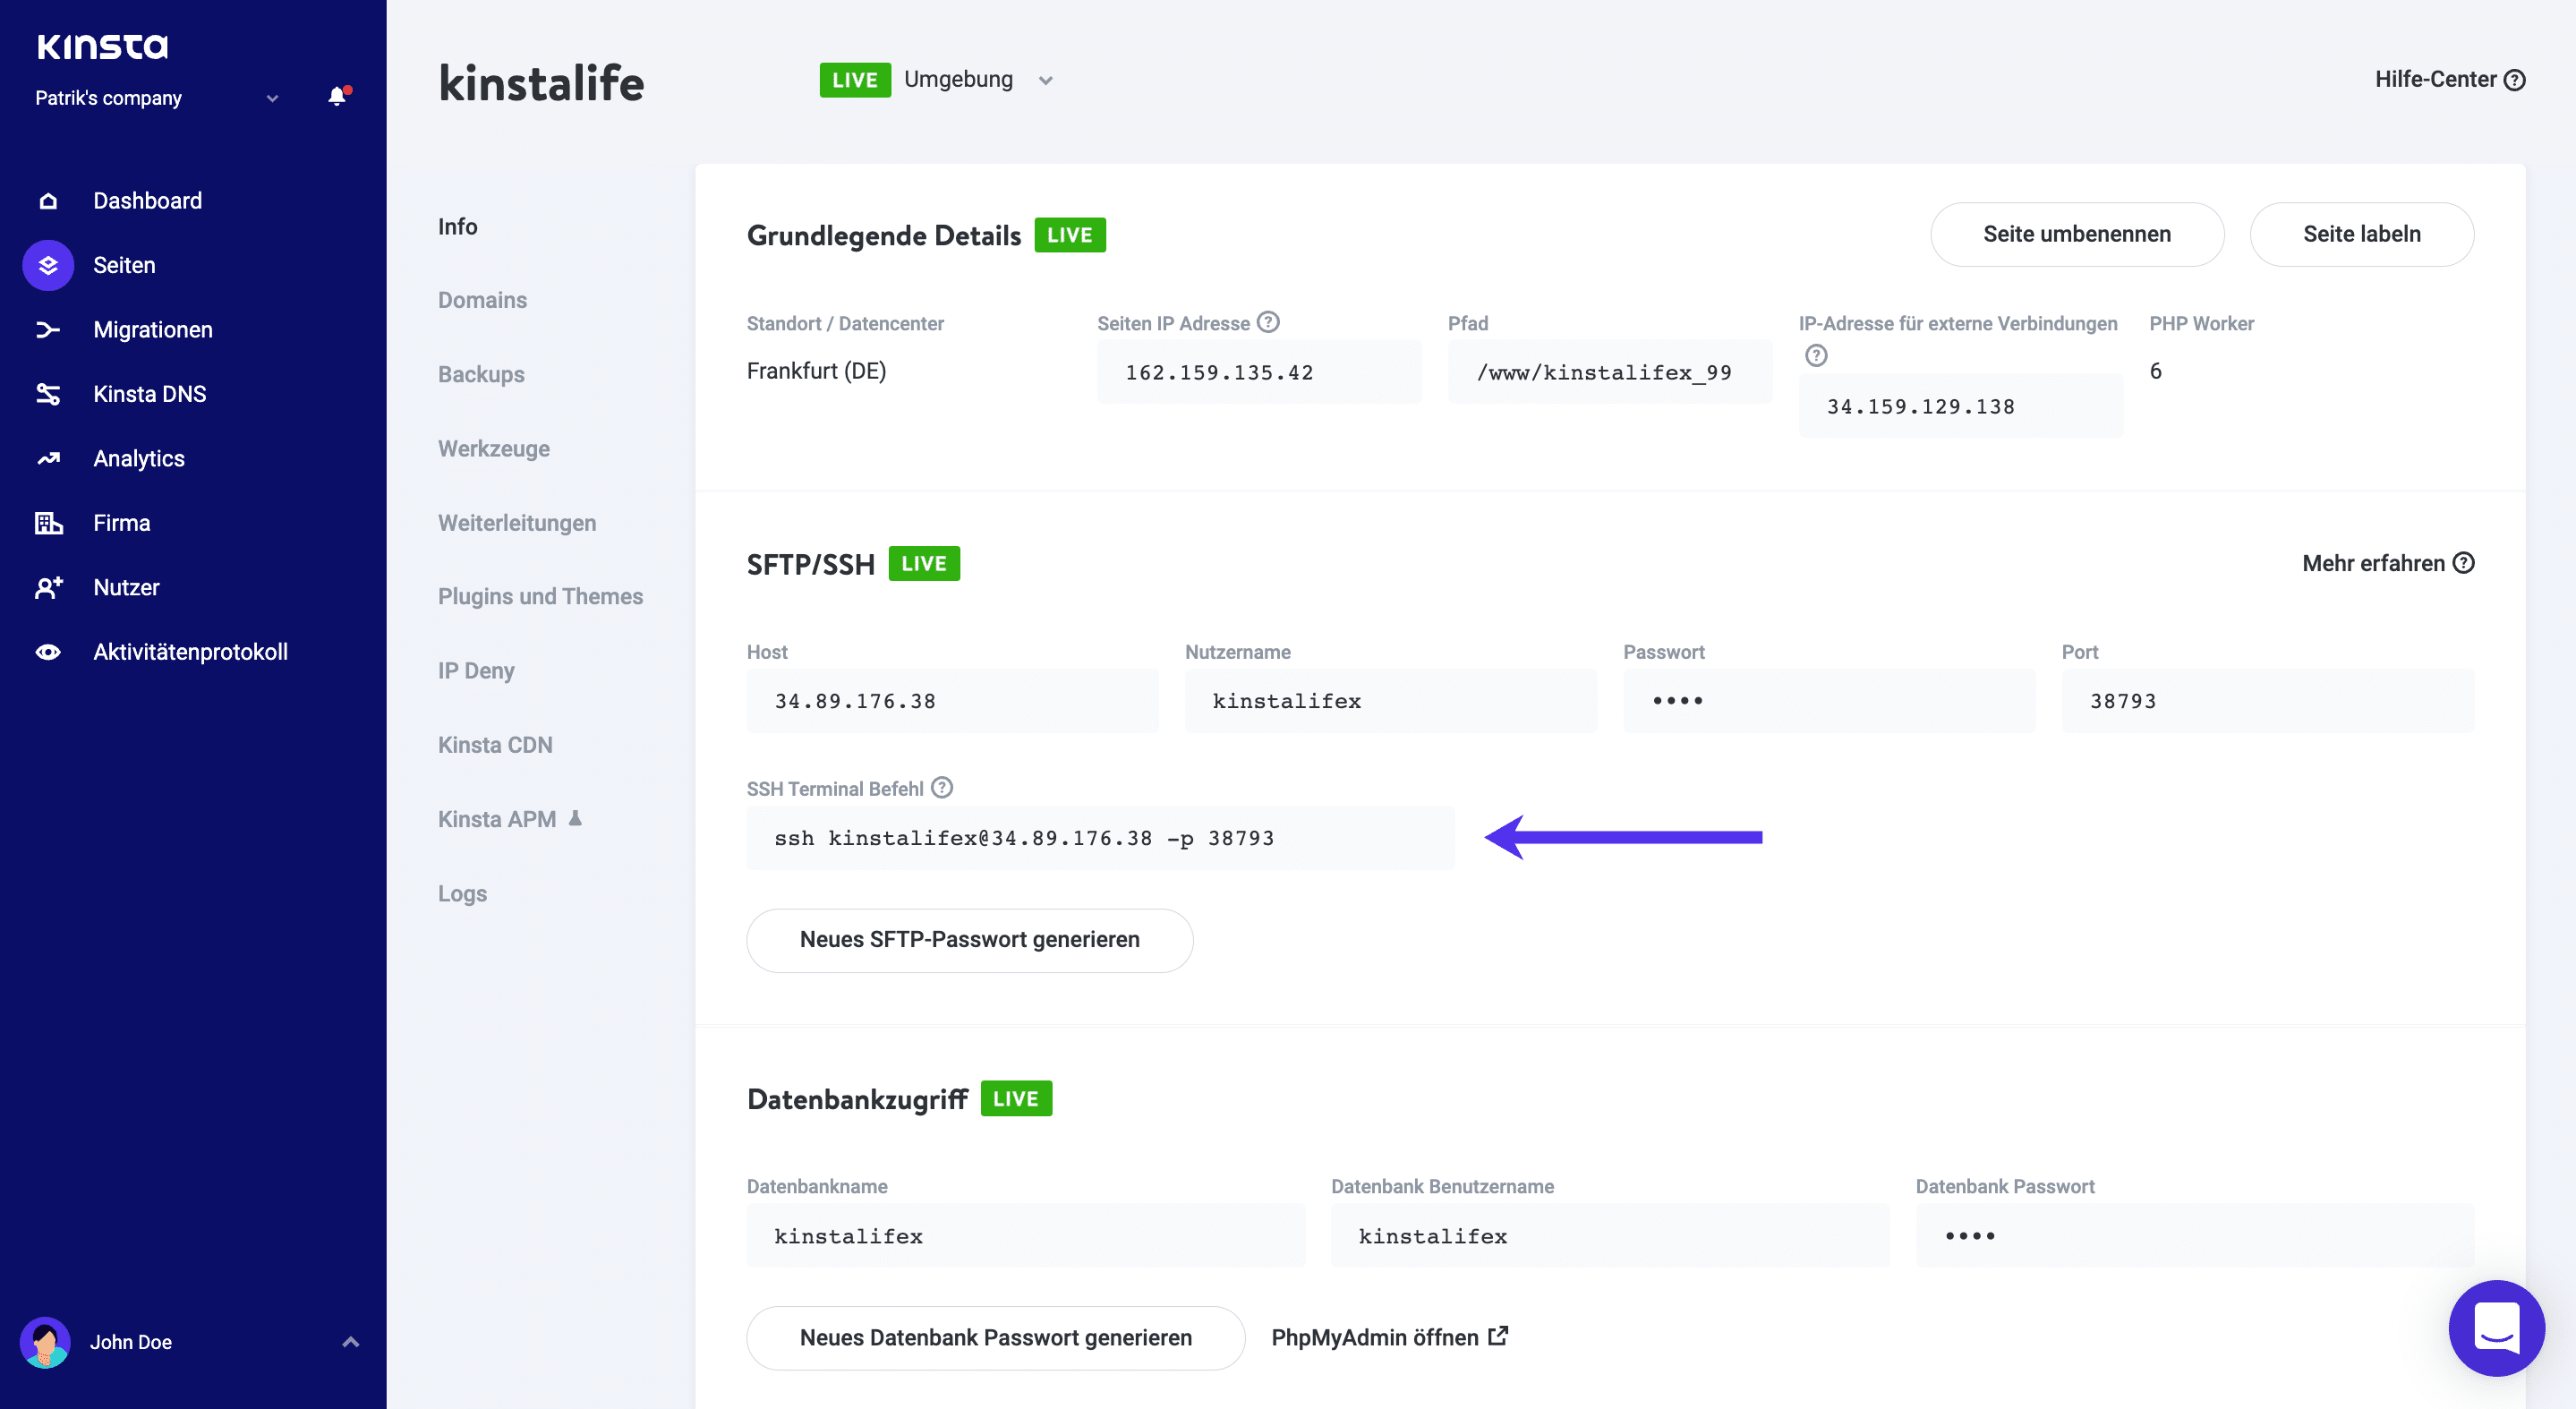2576x1409 pixels.
Task: Click the Kinsta DNS icon
Action: [x=48, y=394]
